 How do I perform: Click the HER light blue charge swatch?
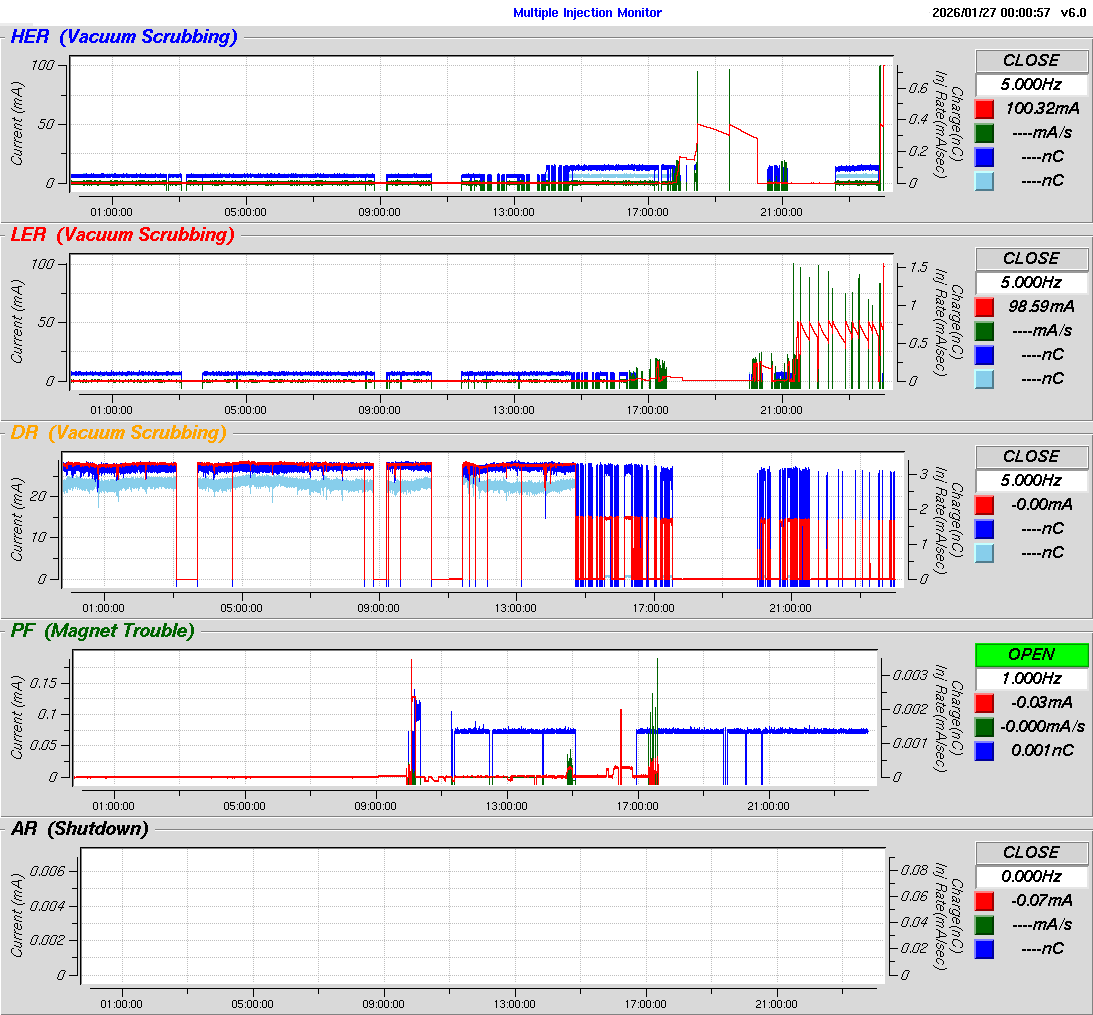985,180
